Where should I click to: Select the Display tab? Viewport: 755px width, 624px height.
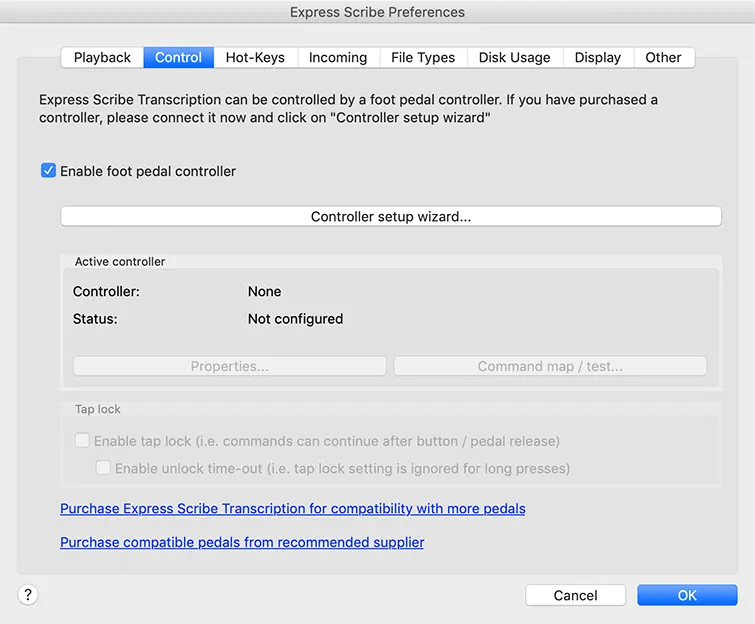(x=598, y=58)
